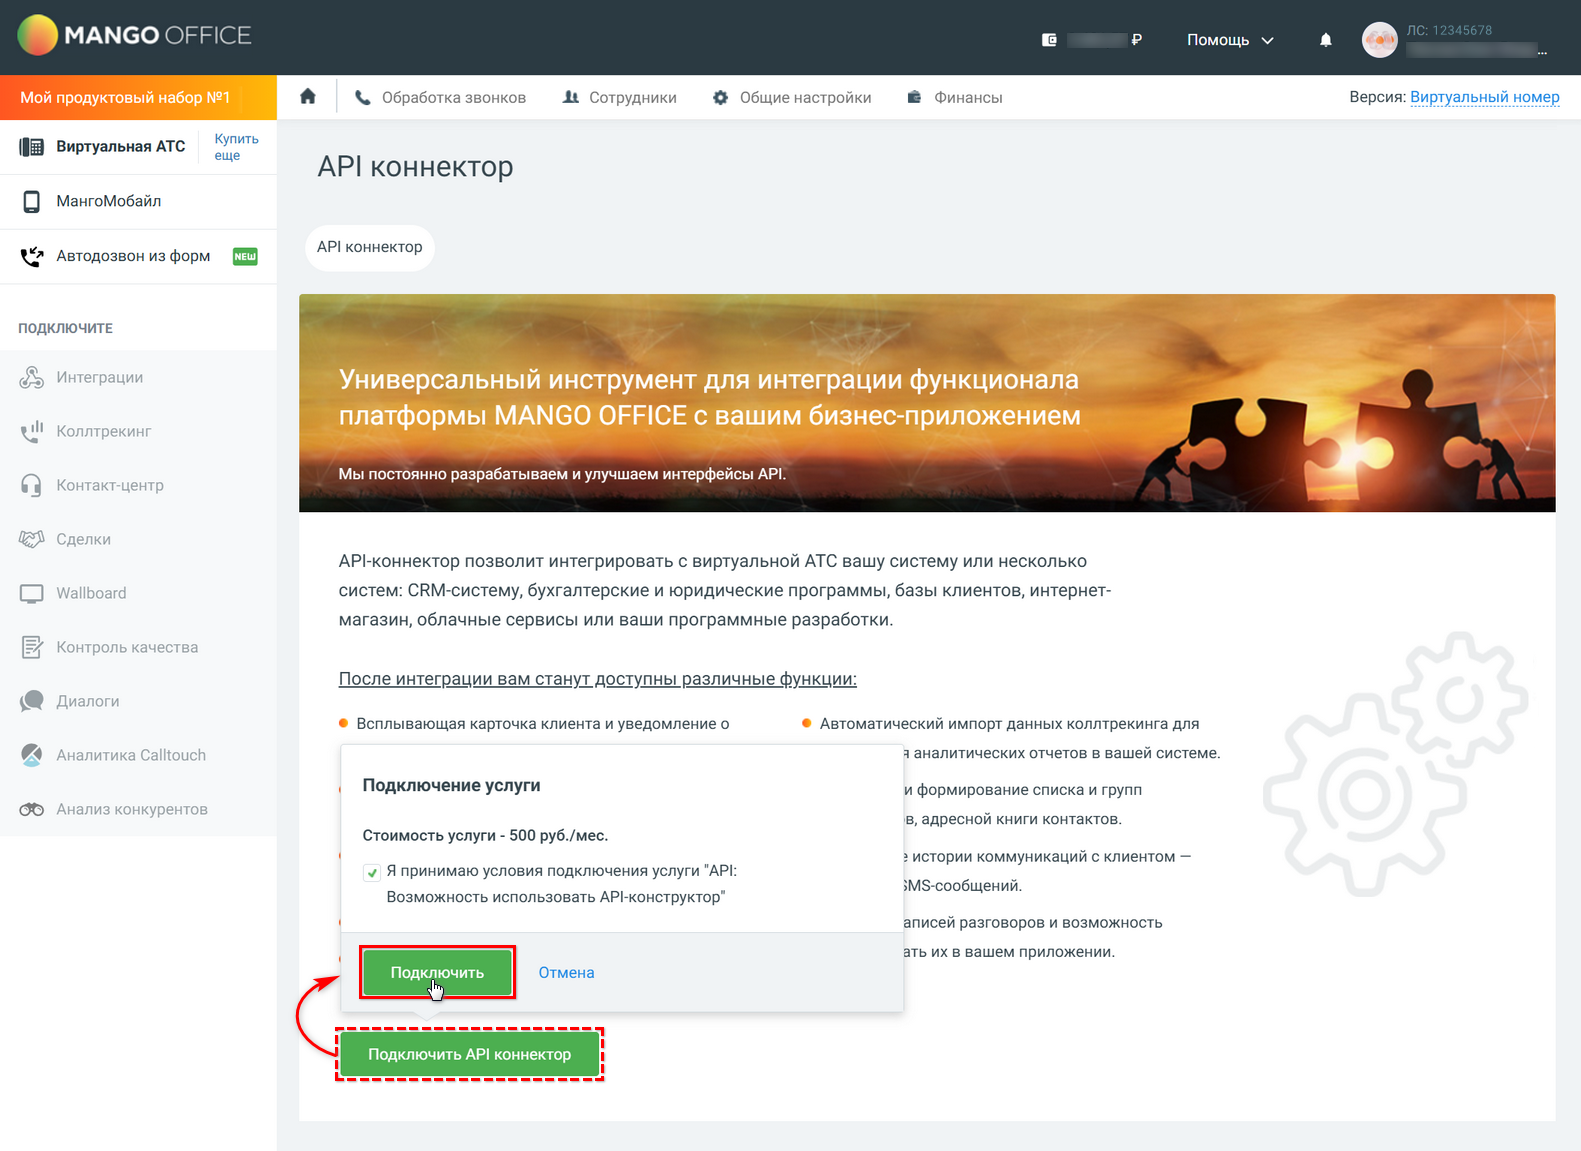Untick the accept service terms checkbox

(372, 872)
